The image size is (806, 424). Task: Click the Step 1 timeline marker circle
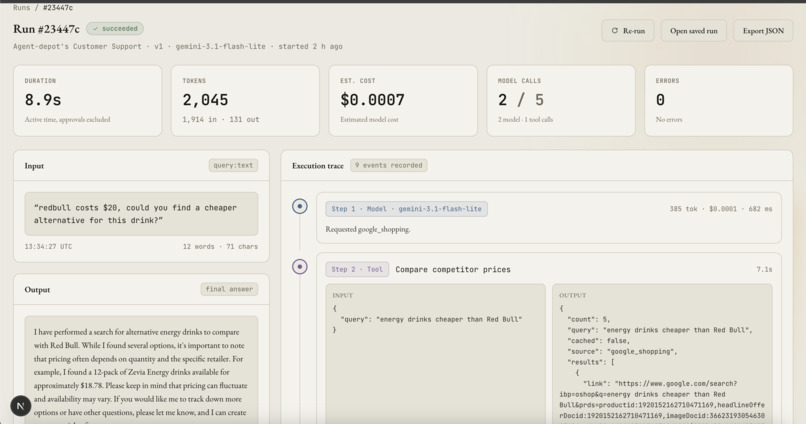(300, 206)
